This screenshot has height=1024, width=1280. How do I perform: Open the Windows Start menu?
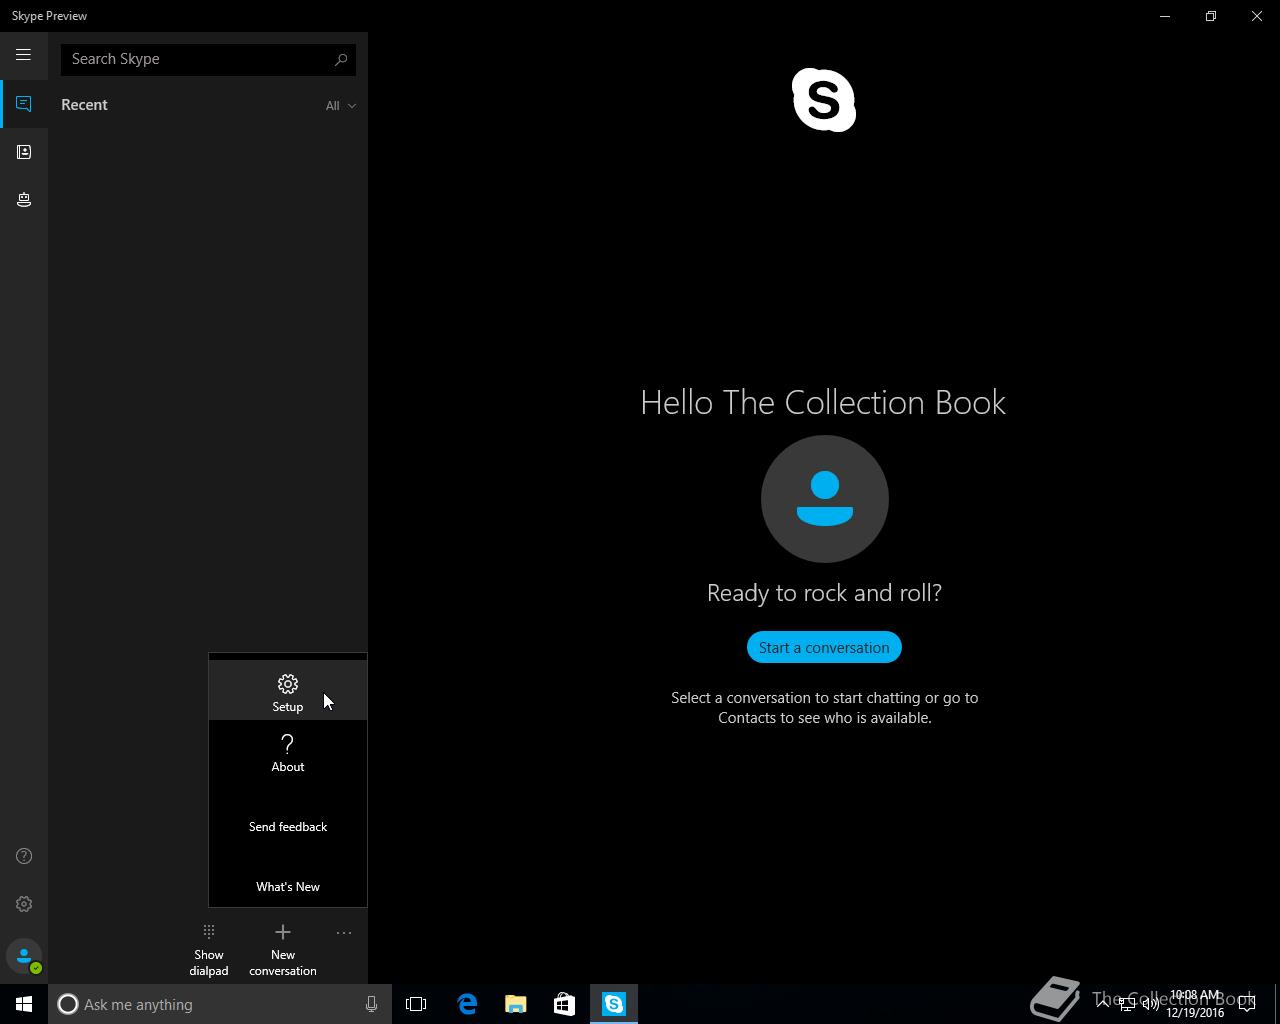click(24, 1004)
